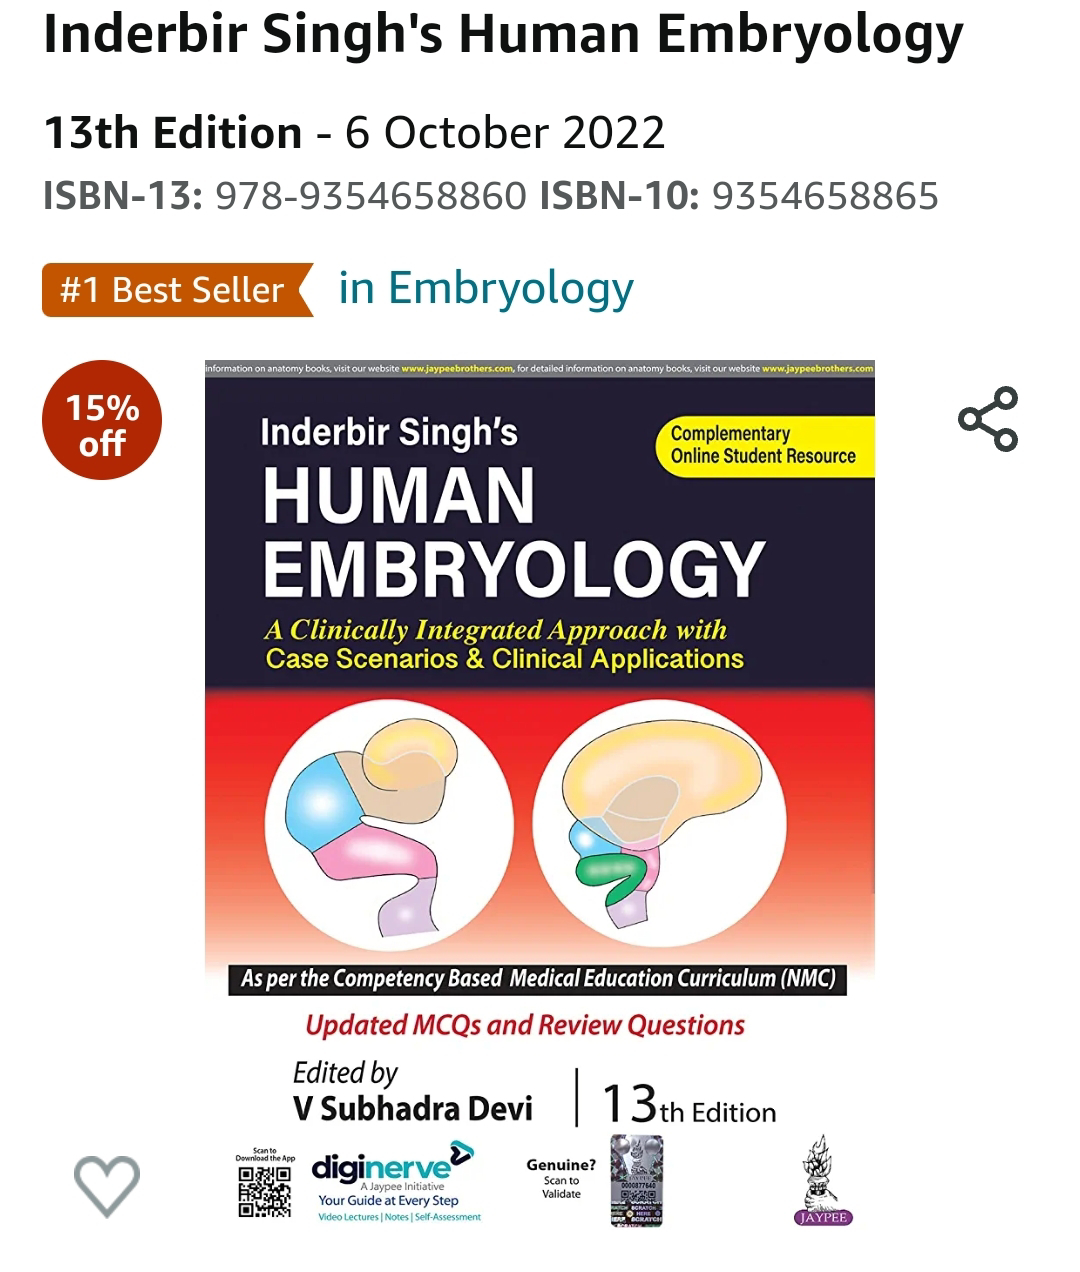Tap the editor name V Subhadra Devi
This screenshot has height=1272, width=1080.
click(x=413, y=1108)
